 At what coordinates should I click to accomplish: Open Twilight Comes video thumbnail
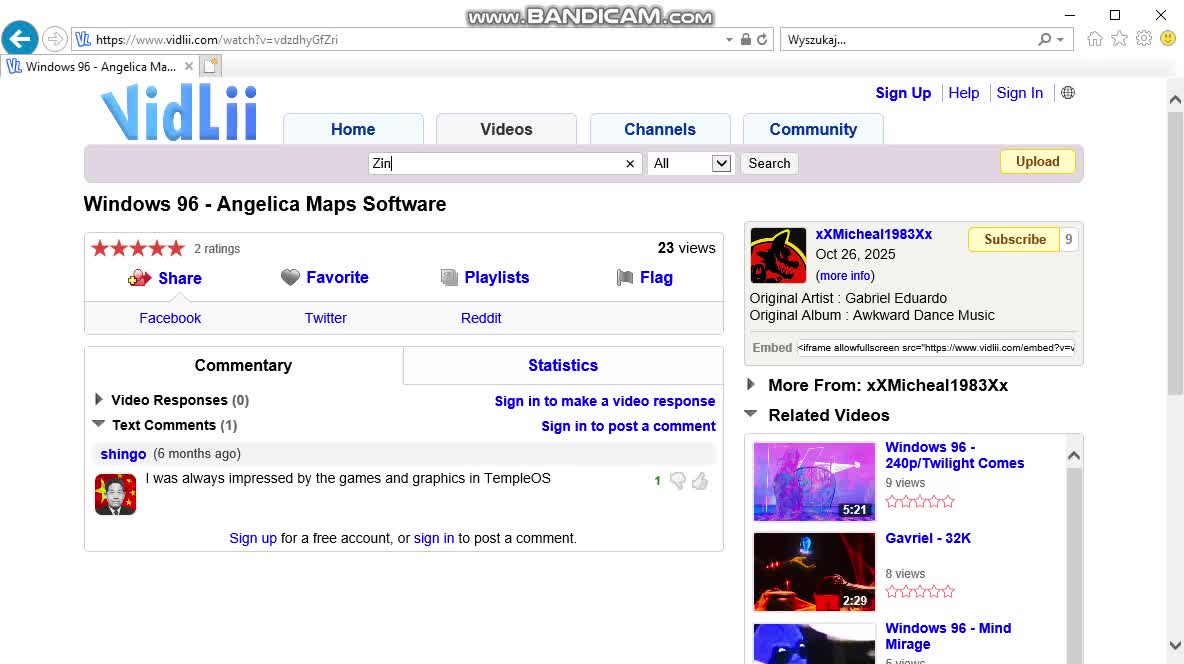pos(814,481)
